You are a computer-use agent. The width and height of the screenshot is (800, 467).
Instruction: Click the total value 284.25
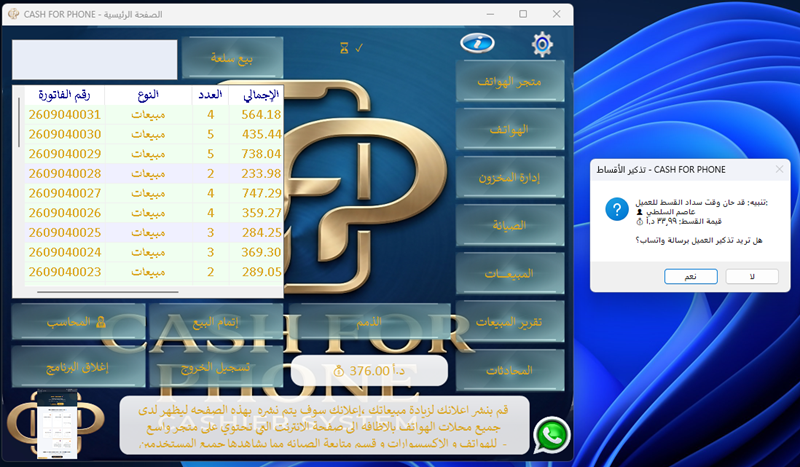pos(261,232)
